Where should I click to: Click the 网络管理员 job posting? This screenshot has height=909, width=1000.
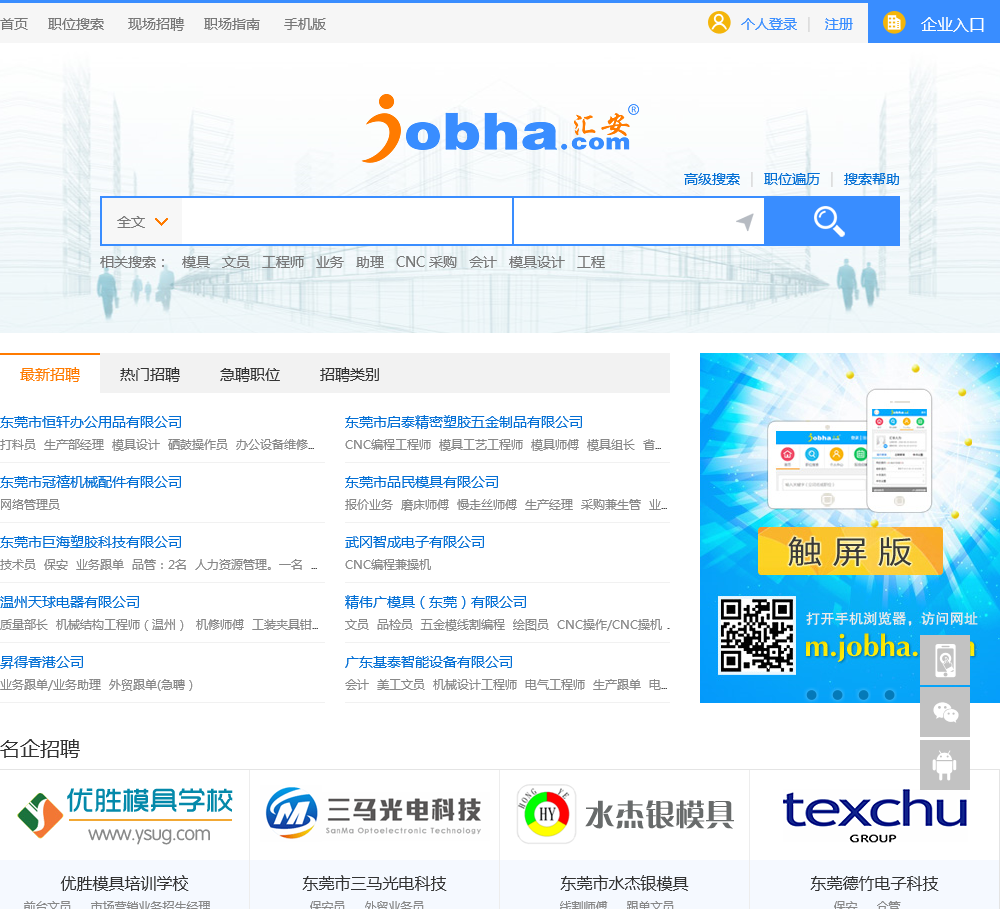30,505
